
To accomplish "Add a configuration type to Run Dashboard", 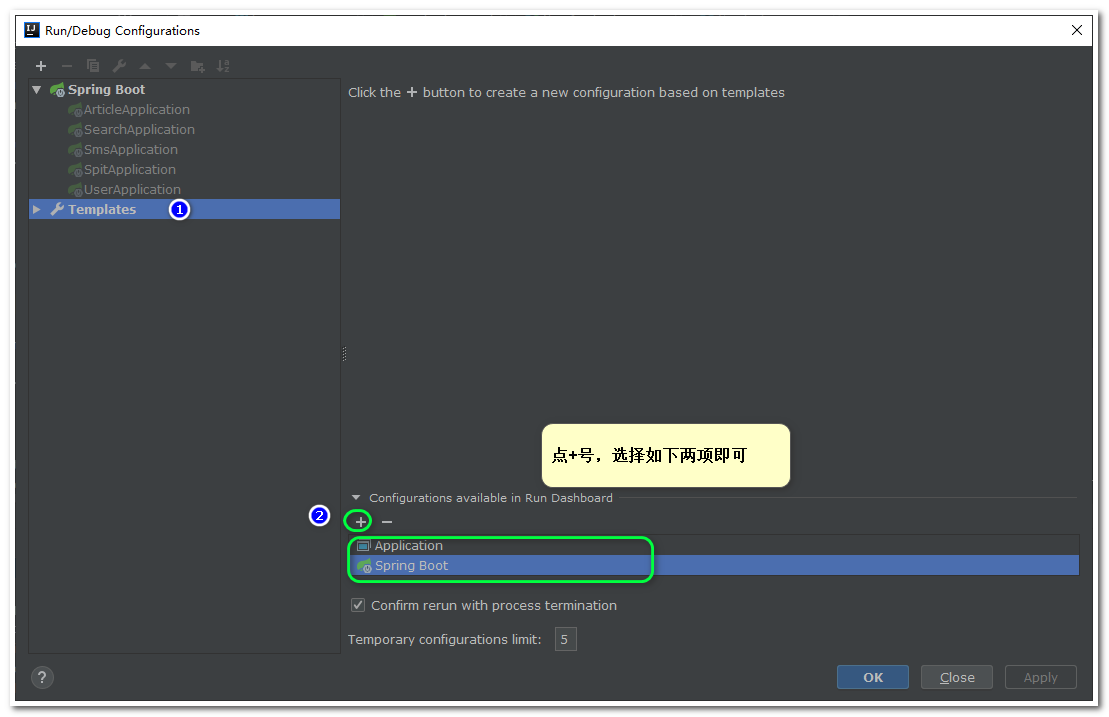I will pyautogui.click(x=360, y=522).
